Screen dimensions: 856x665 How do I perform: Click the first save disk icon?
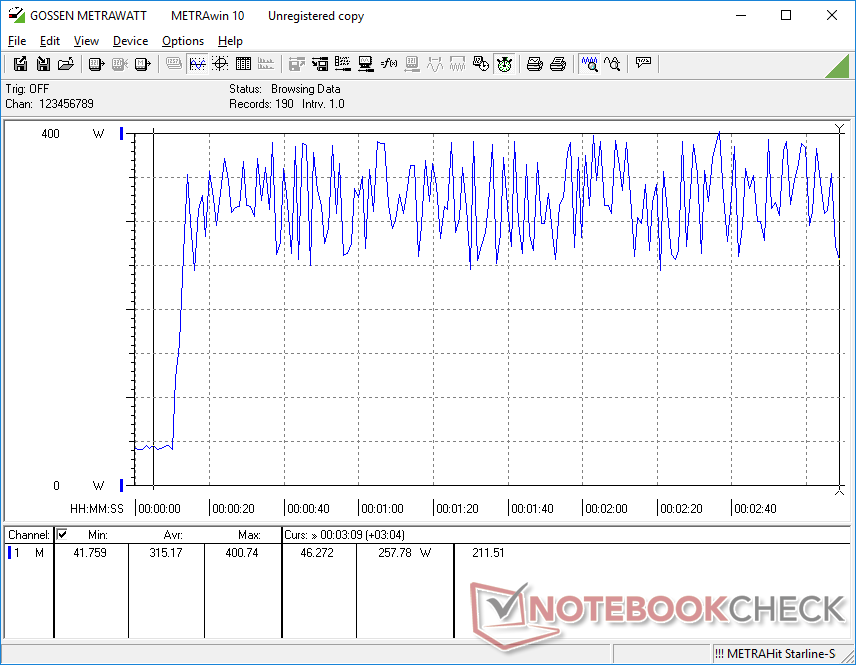pyautogui.click(x=20, y=64)
